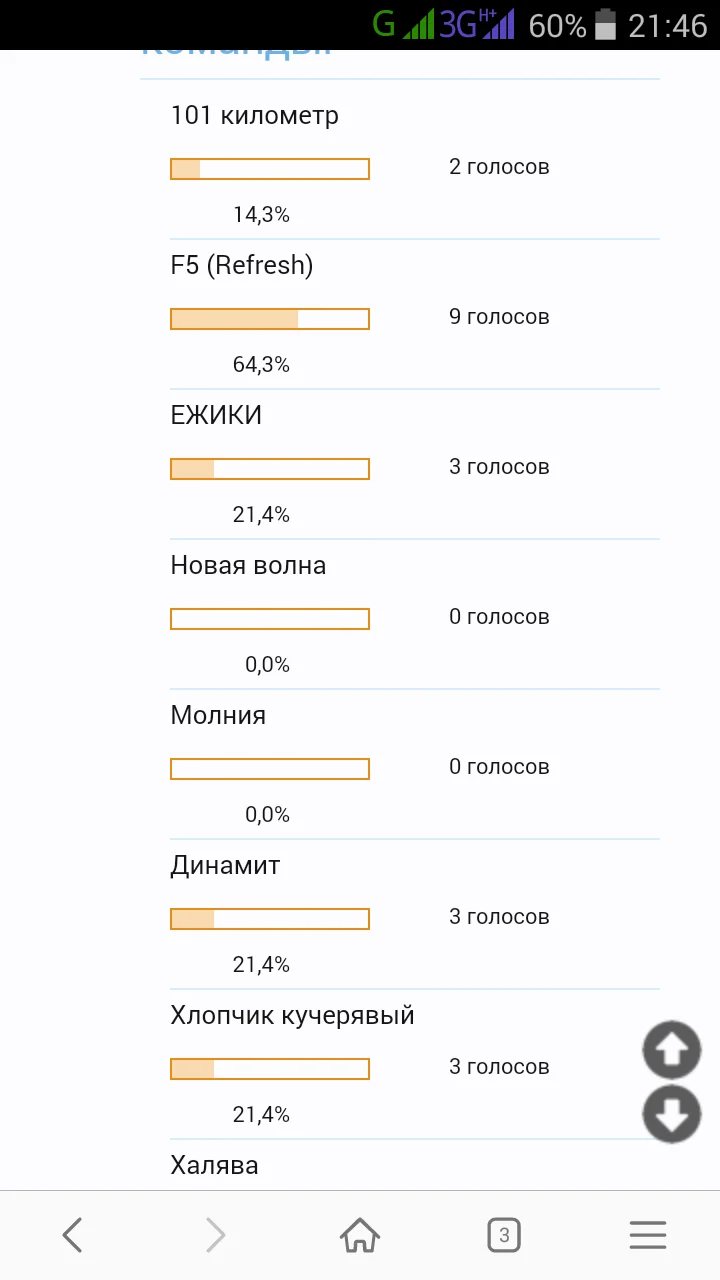This screenshot has height=1280, width=720.
Task: Tap the scroll-up arrow button
Action: (x=671, y=1050)
